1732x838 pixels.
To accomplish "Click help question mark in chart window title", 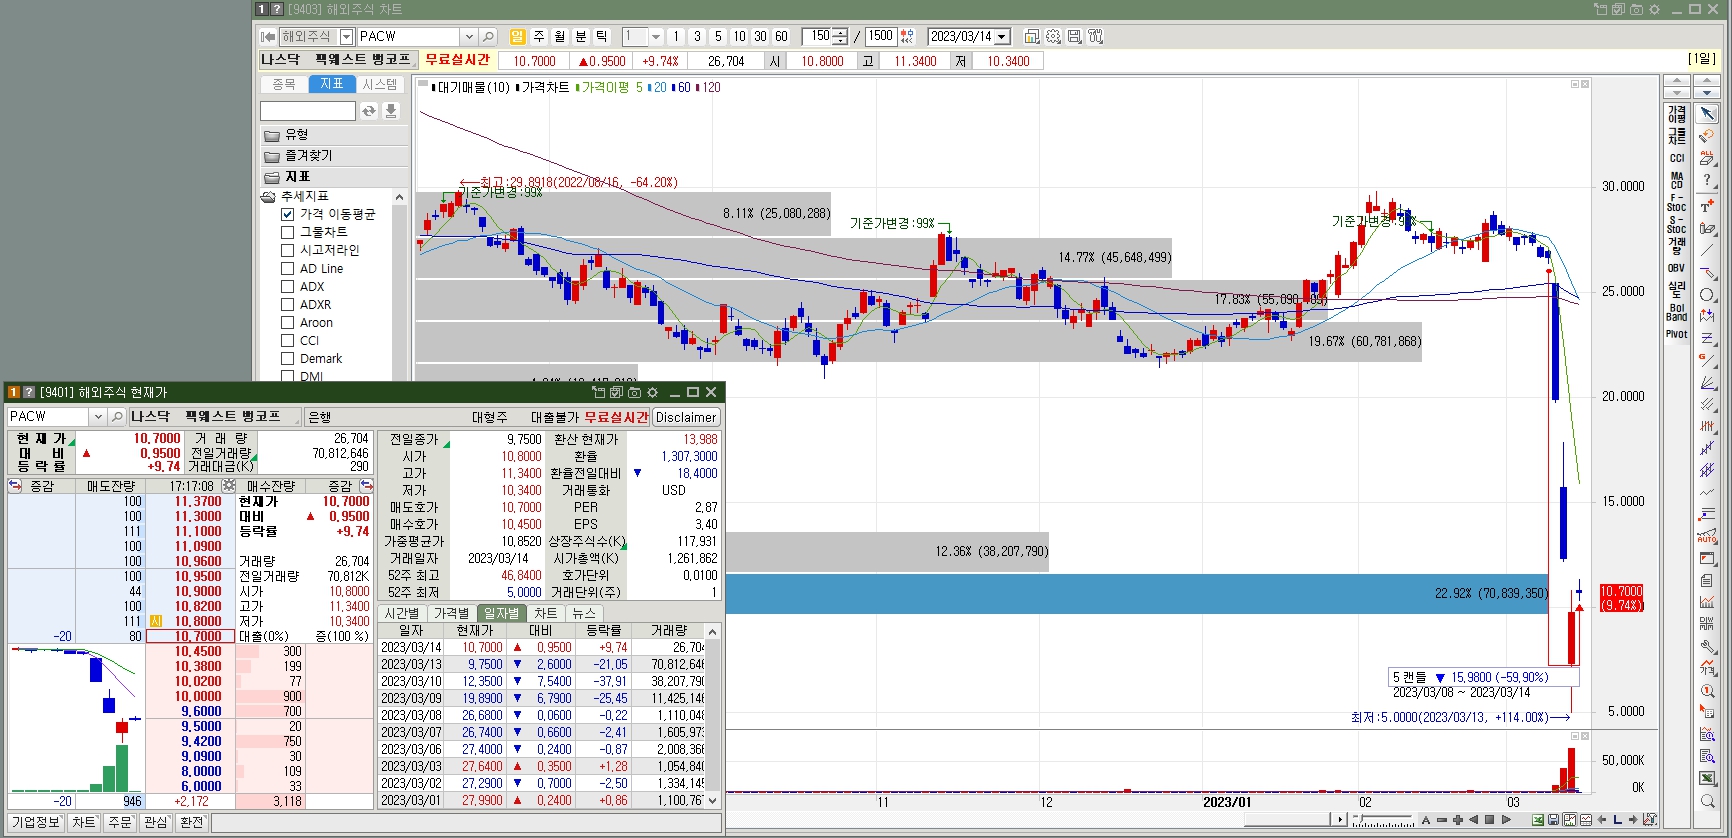I will [x=277, y=9].
